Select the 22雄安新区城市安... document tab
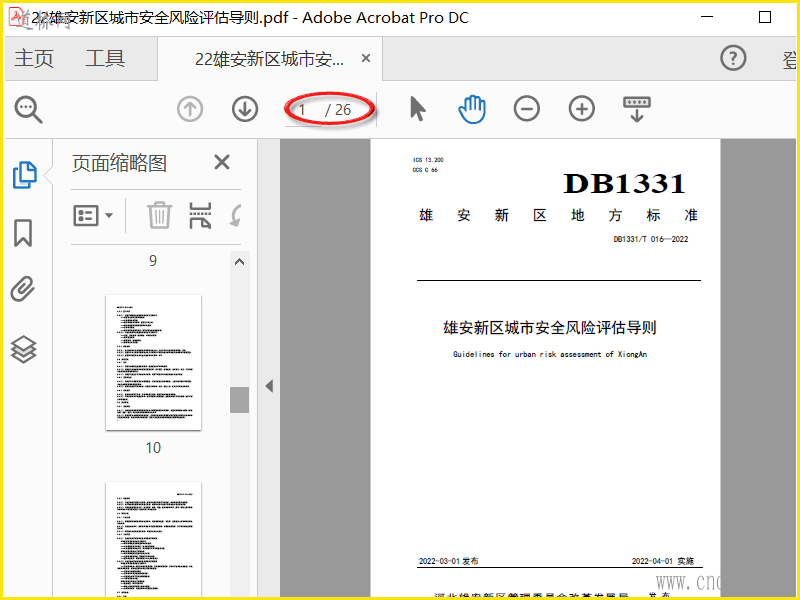 tap(269, 59)
